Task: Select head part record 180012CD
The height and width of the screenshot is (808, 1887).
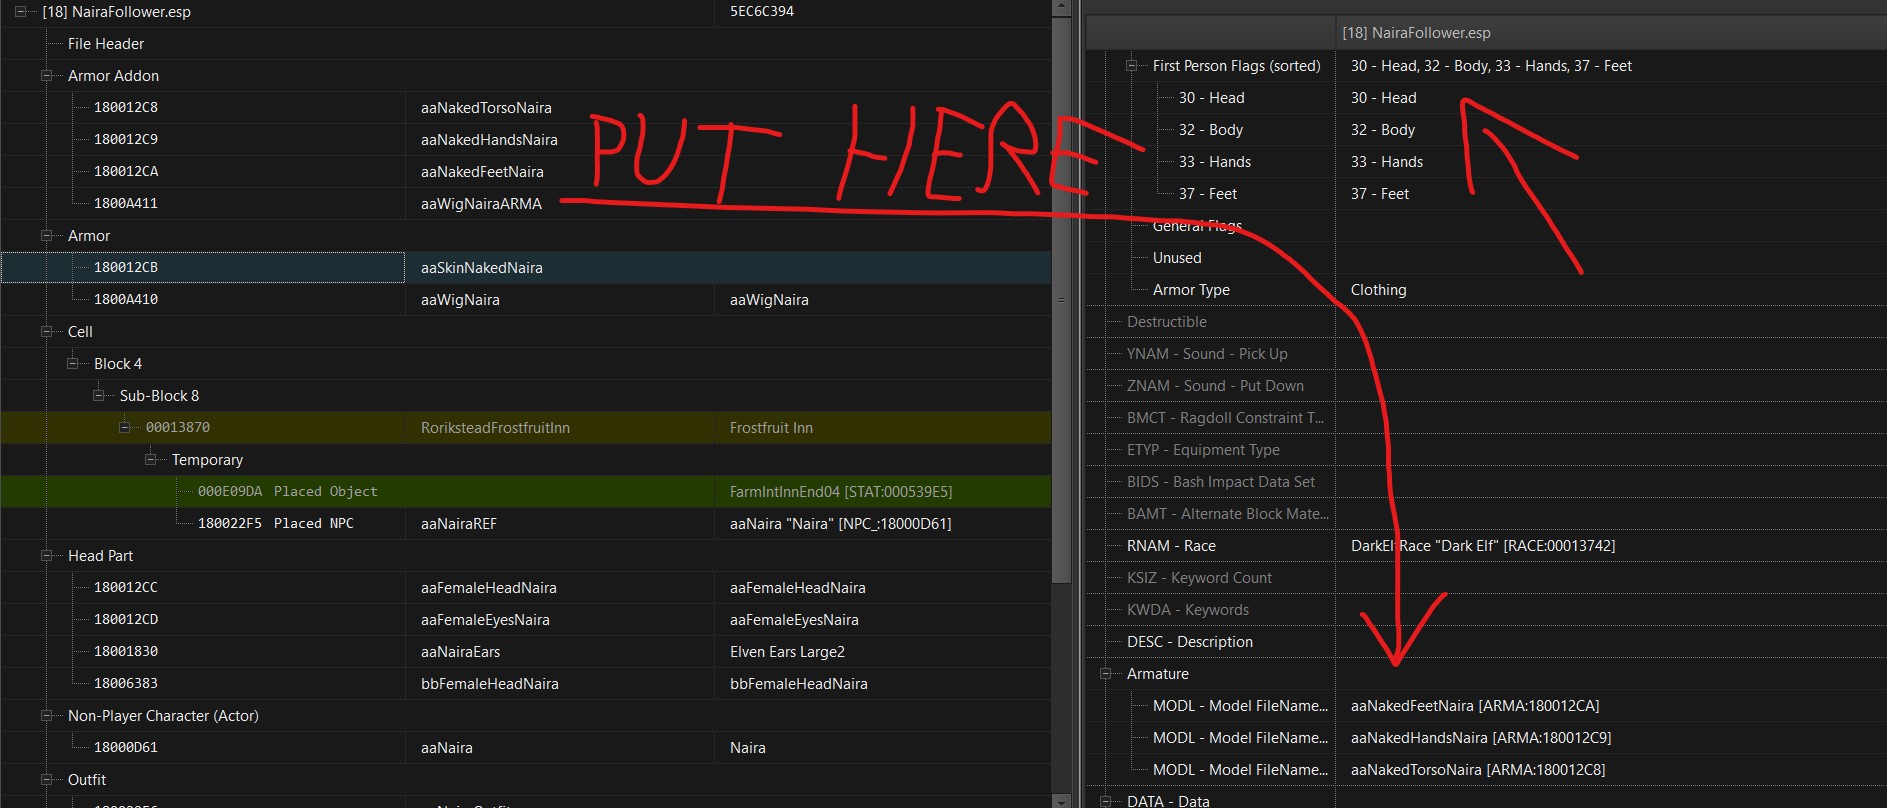Action: point(126,620)
